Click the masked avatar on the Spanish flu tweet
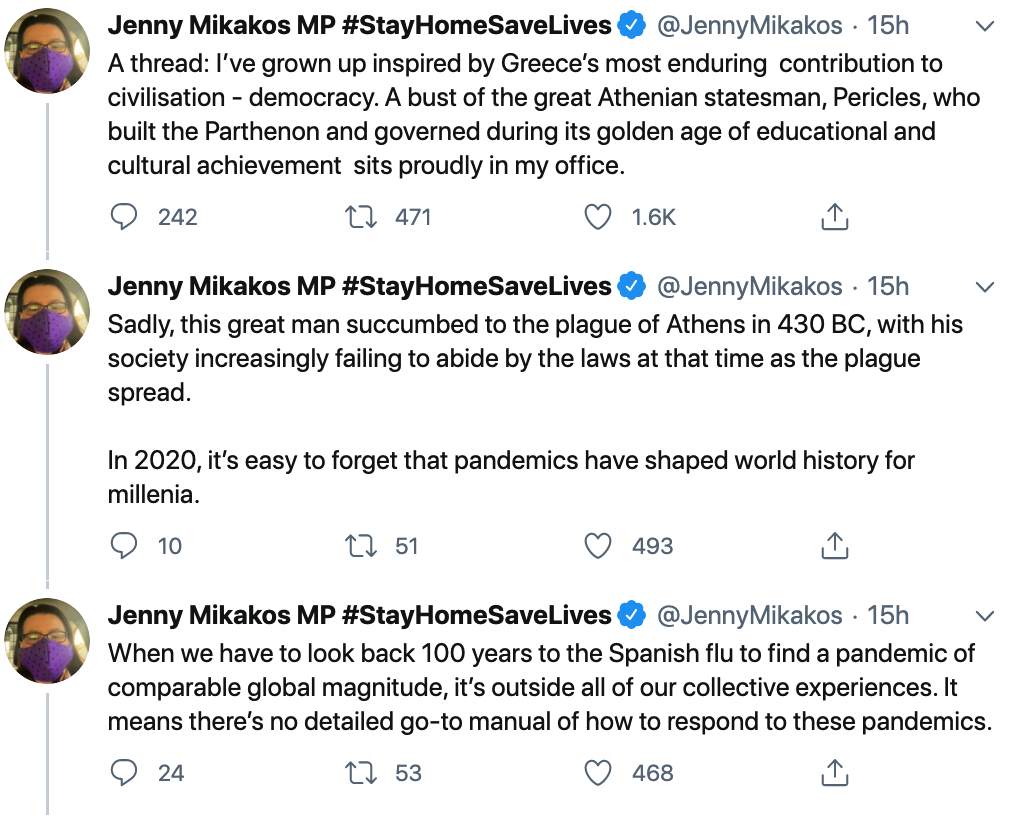The width and height of the screenshot is (1012, 818). tap(48, 641)
